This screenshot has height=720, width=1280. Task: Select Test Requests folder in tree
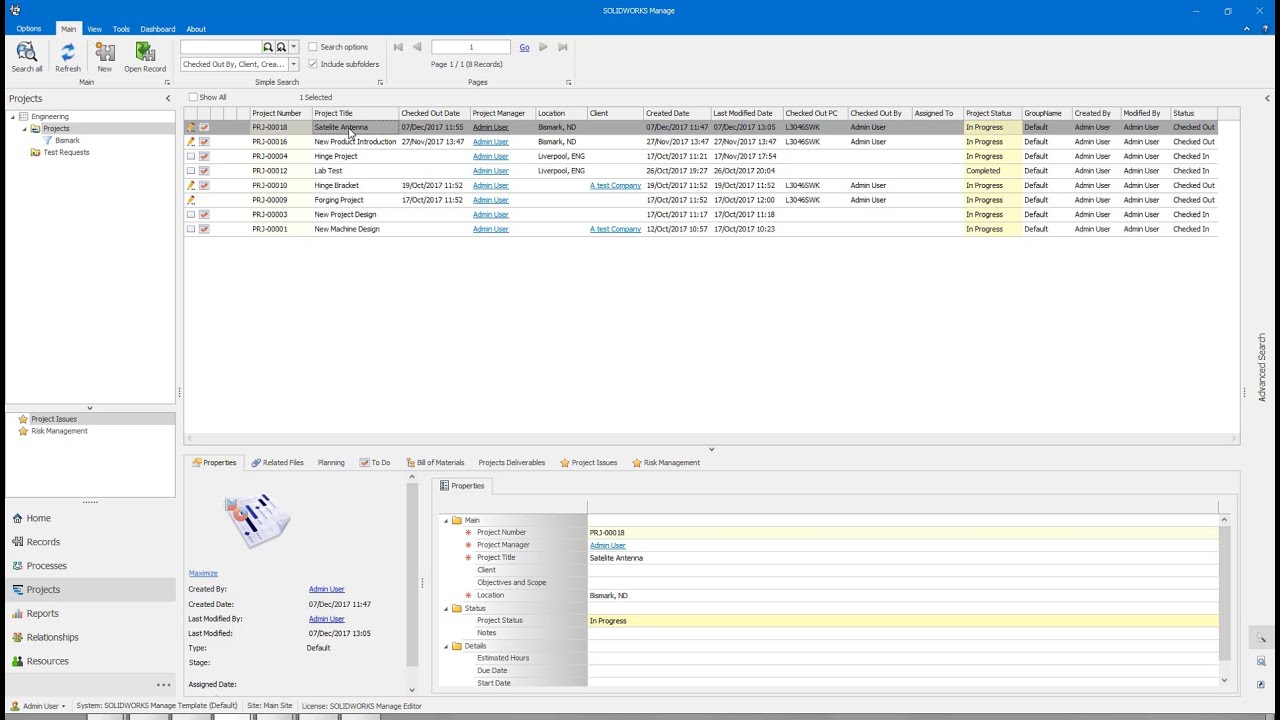tap(66, 152)
